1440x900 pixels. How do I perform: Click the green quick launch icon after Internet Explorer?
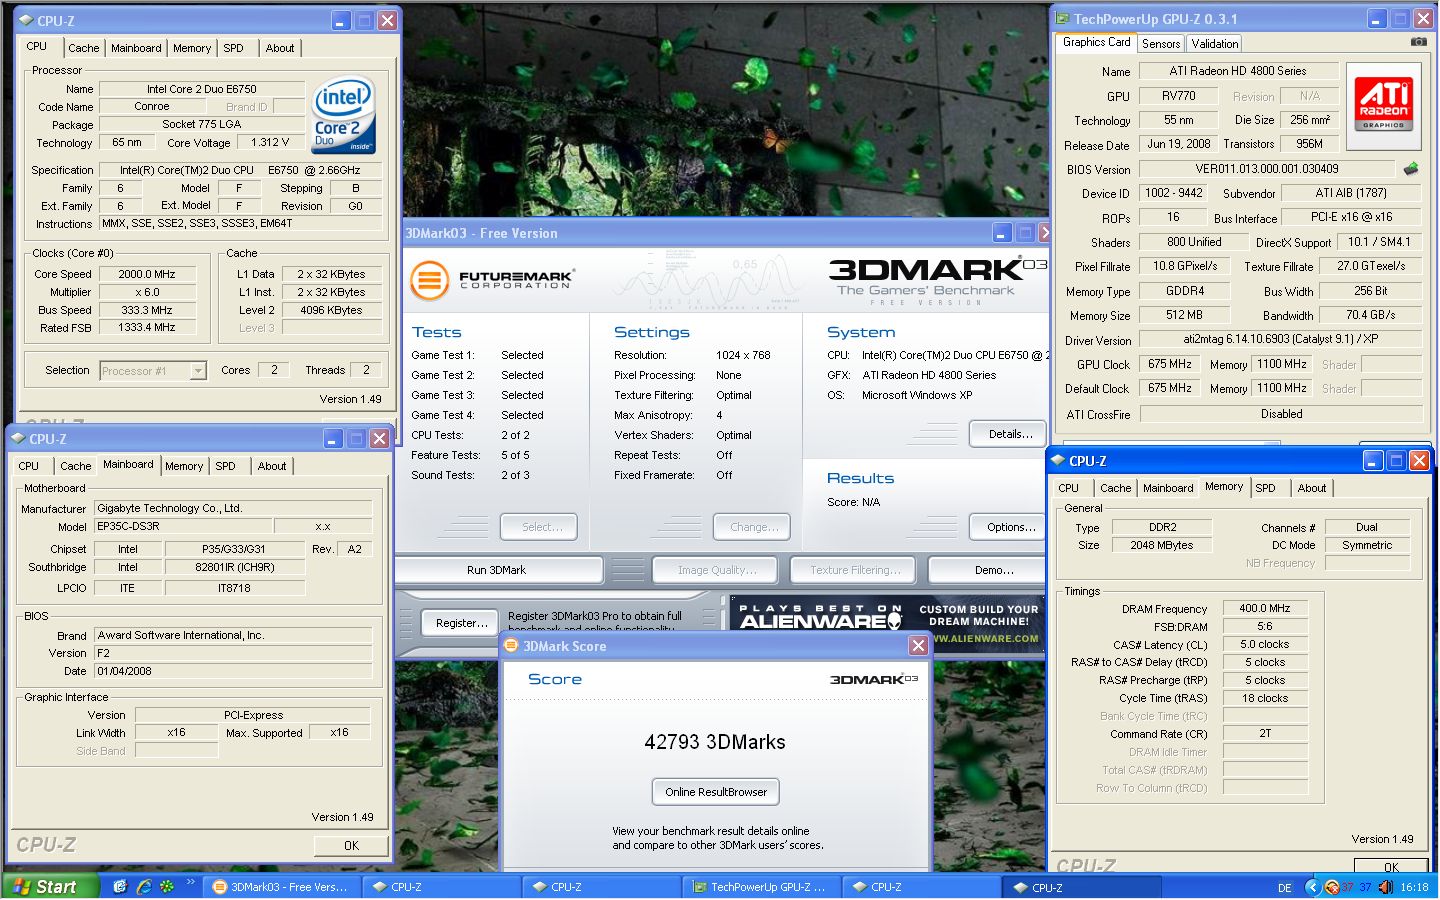coord(167,887)
